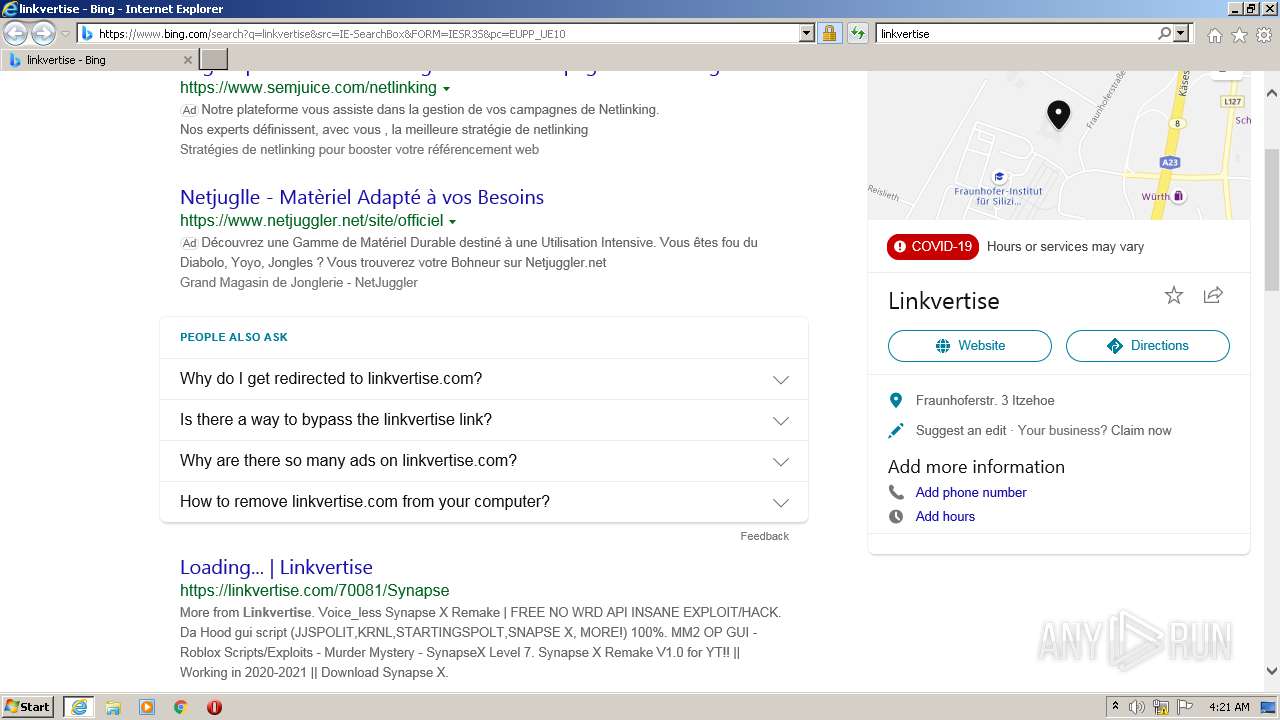The width and height of the screenshot is (1280, 720).
Task: Click the 4:21 AM clock
Action: click(1229, 707)
